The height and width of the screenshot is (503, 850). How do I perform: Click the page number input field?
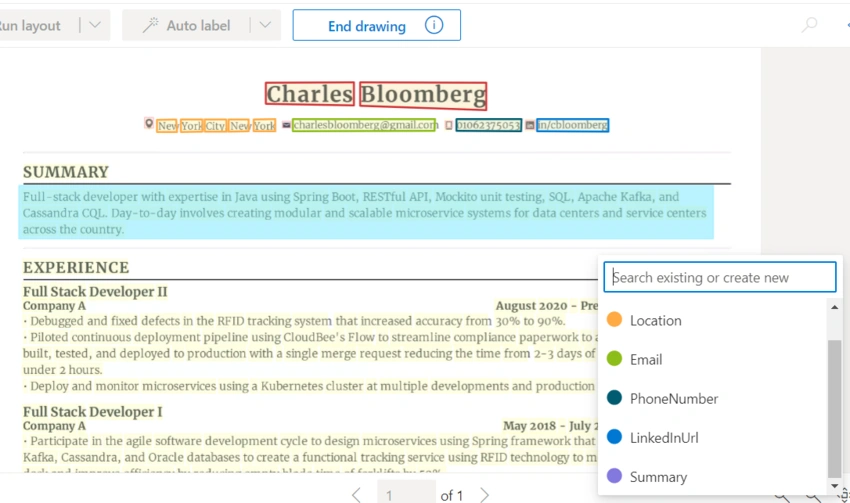(x=406, y=493)
